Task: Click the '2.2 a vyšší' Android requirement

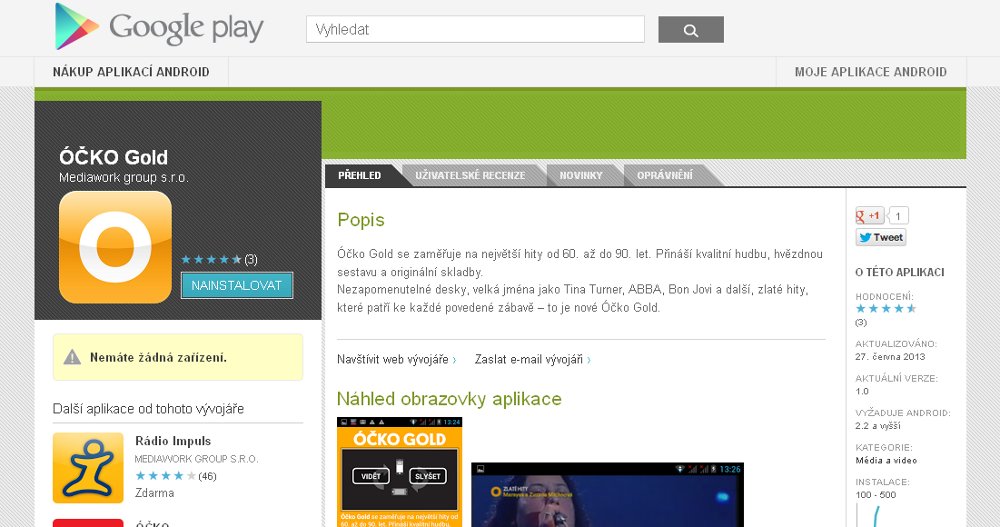Action: [x=878, y=426]
